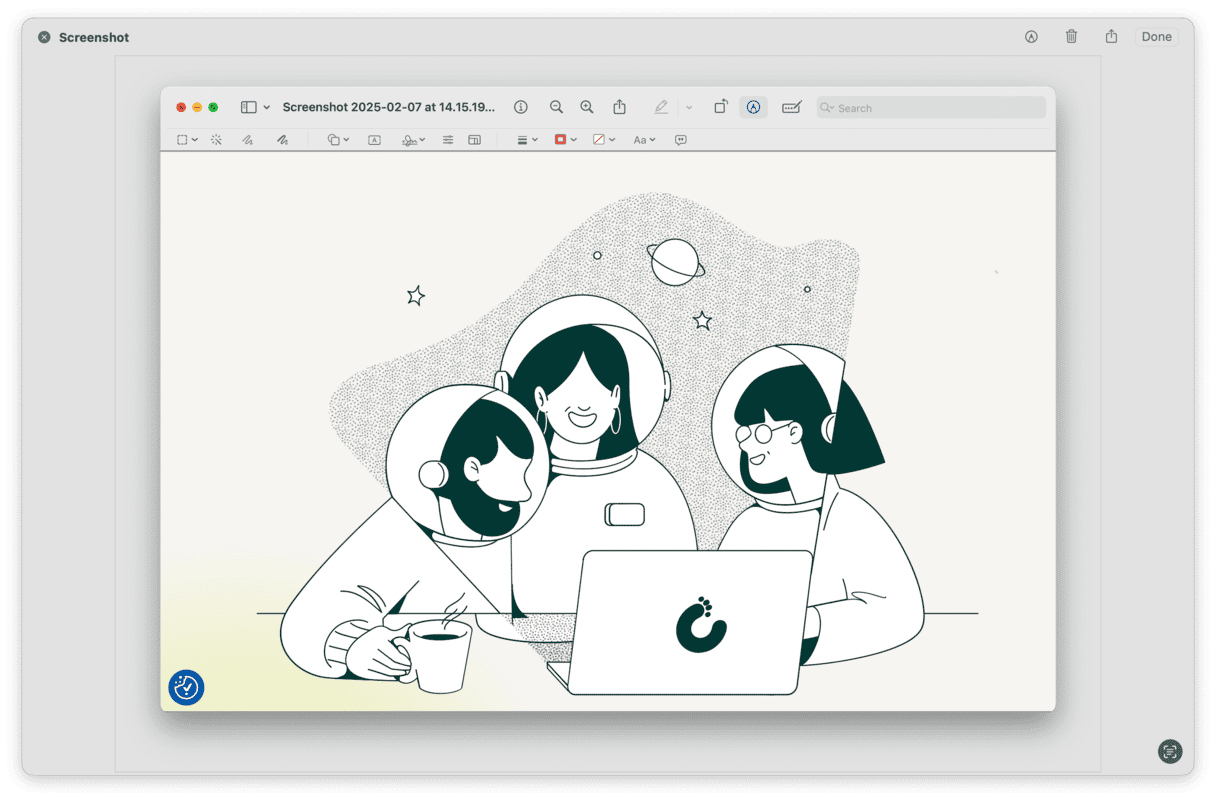Viewport: 1216px width, 801px height.
Task: Open the search options magnifier menu
Action: click(828, 108)
